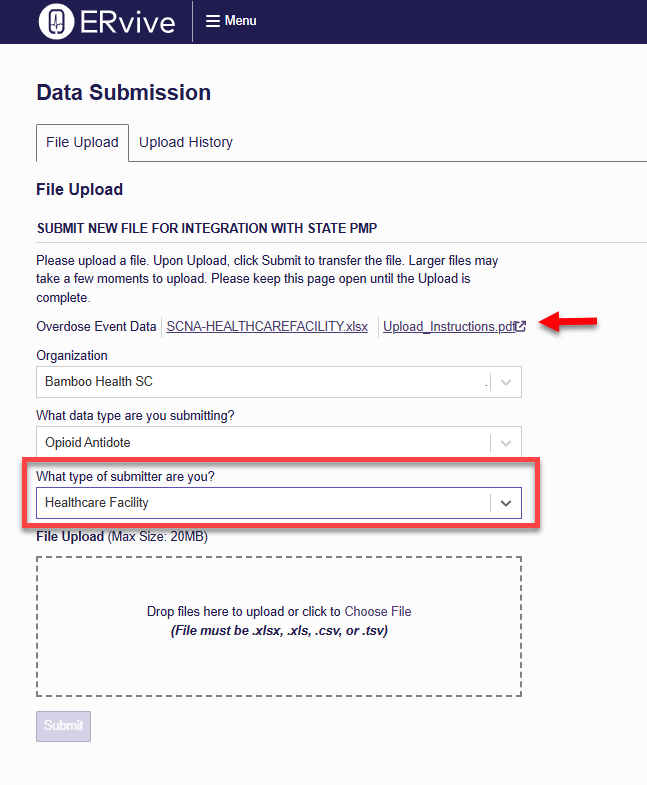This screenshot has width=647, height=785.
Task: Open the submitter type dropdown arrow
Action: tap(506, 503)
